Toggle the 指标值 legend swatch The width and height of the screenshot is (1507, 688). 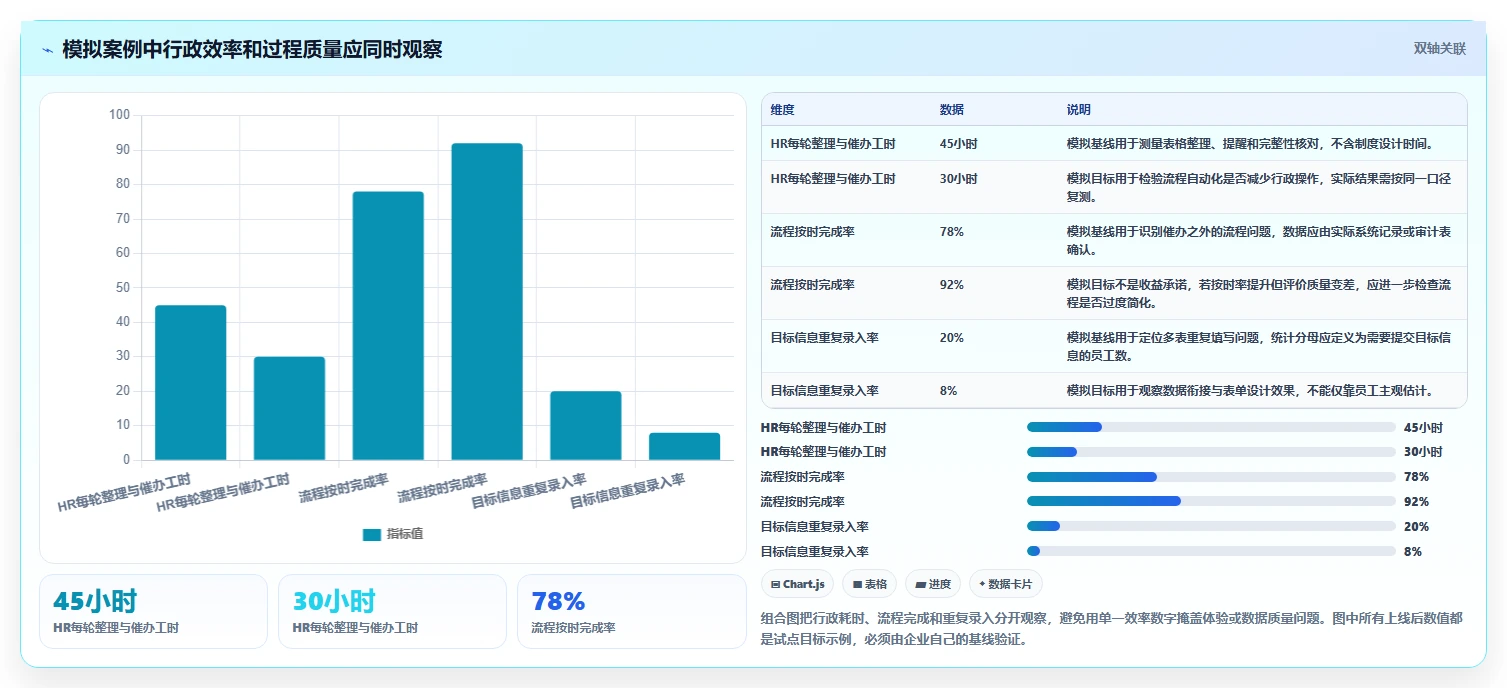372,534
